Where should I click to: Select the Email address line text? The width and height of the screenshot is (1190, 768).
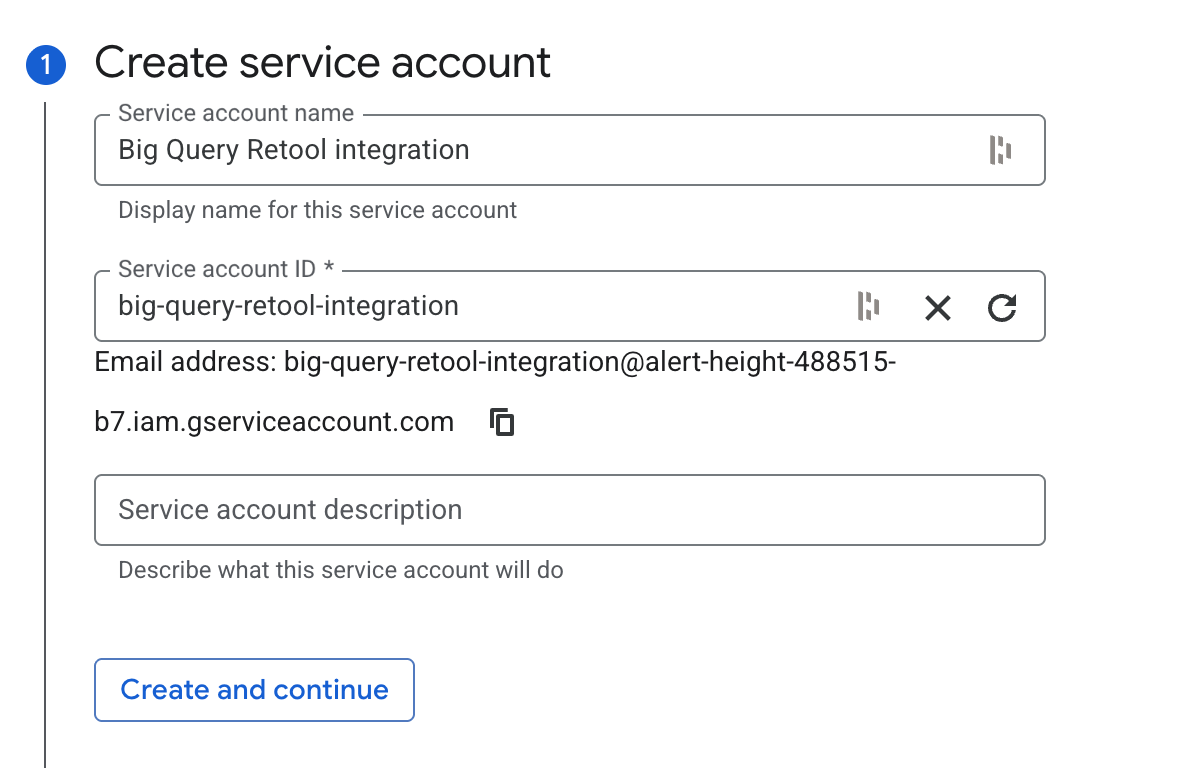click(495, 362)
